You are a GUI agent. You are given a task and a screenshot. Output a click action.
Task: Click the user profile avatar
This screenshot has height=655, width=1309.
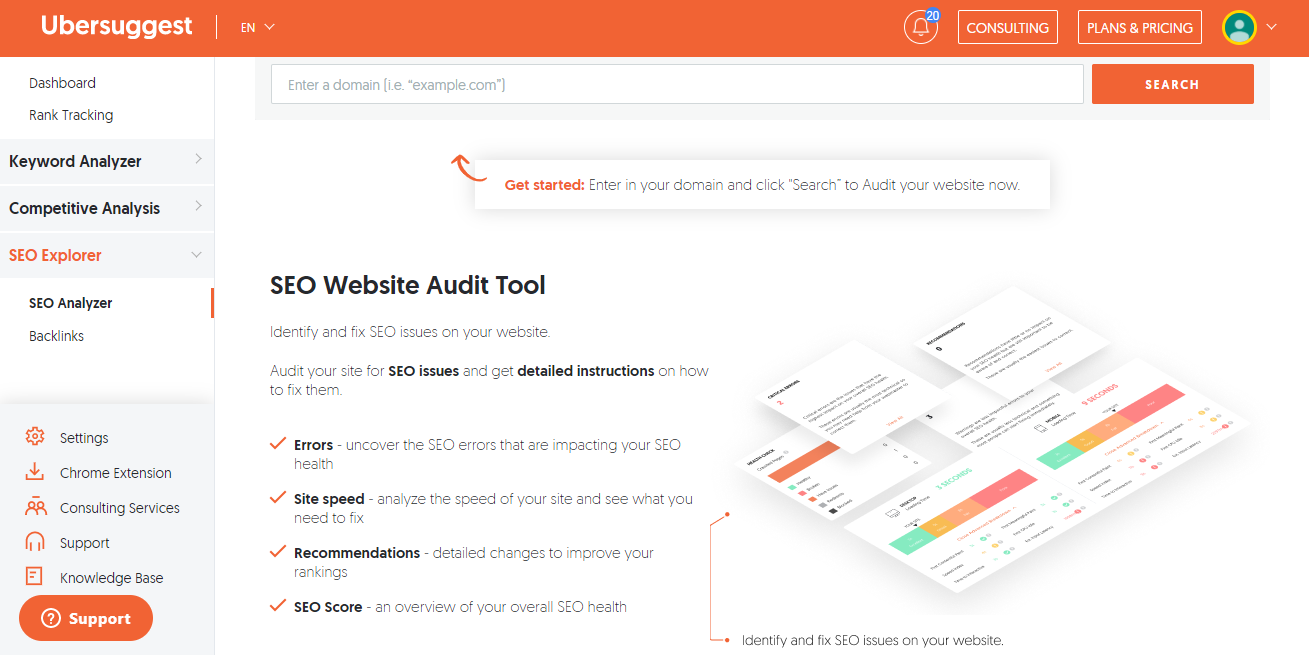coord(1239,27)
